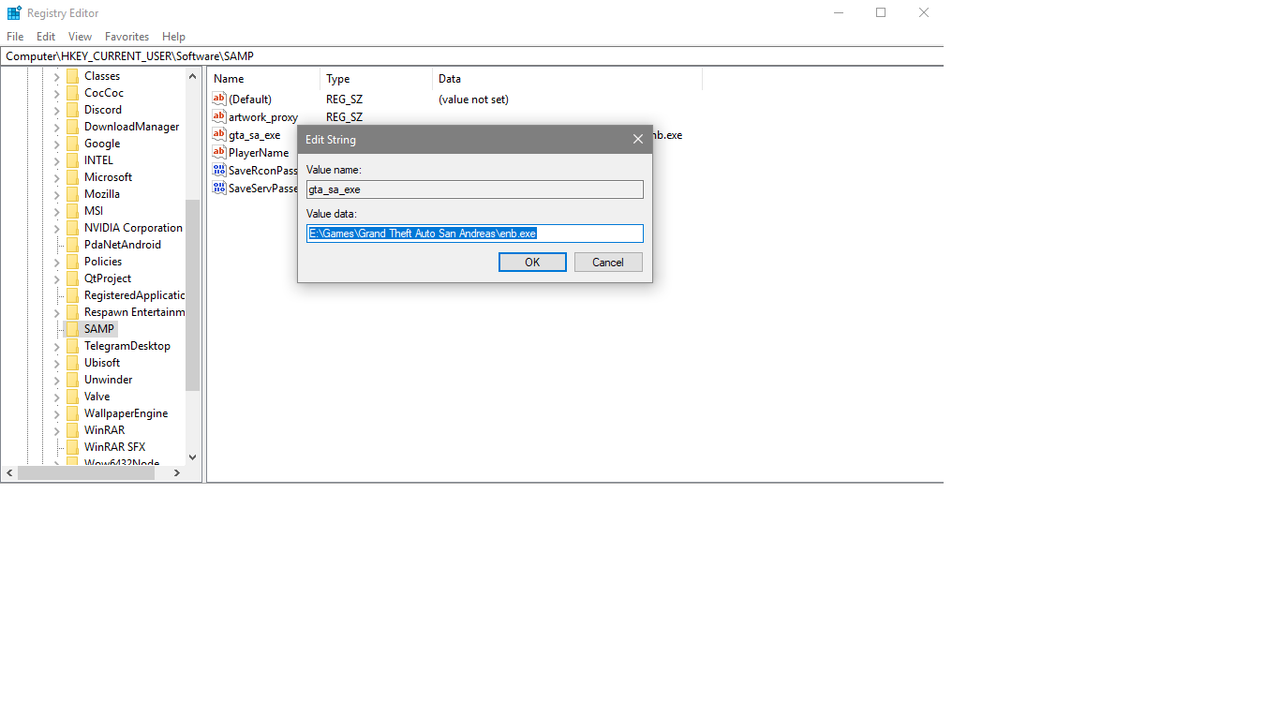Click the string icon of artwork_proxy value
The height and width of the screenshot is (720, 1280).
pyautogui.click(x=219, y=116)
